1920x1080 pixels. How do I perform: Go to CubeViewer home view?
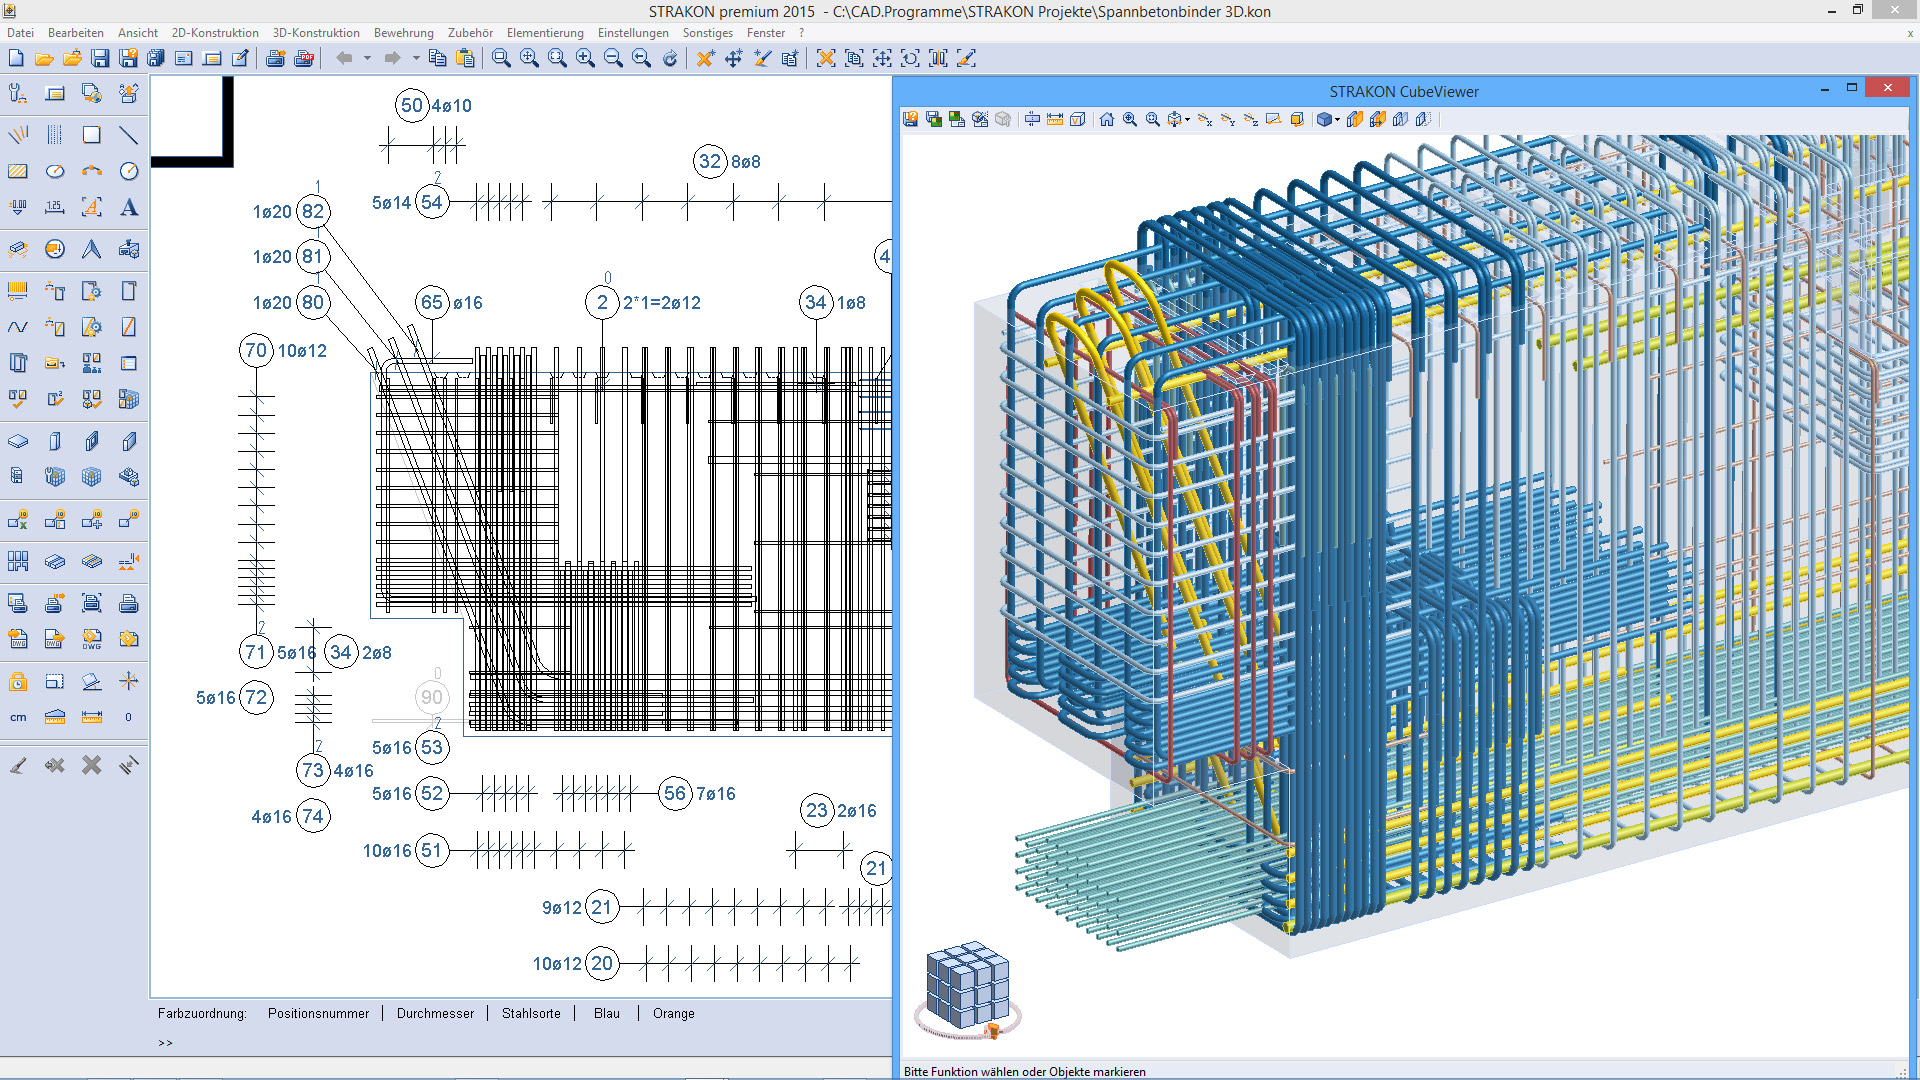[x=1106, y=119]
